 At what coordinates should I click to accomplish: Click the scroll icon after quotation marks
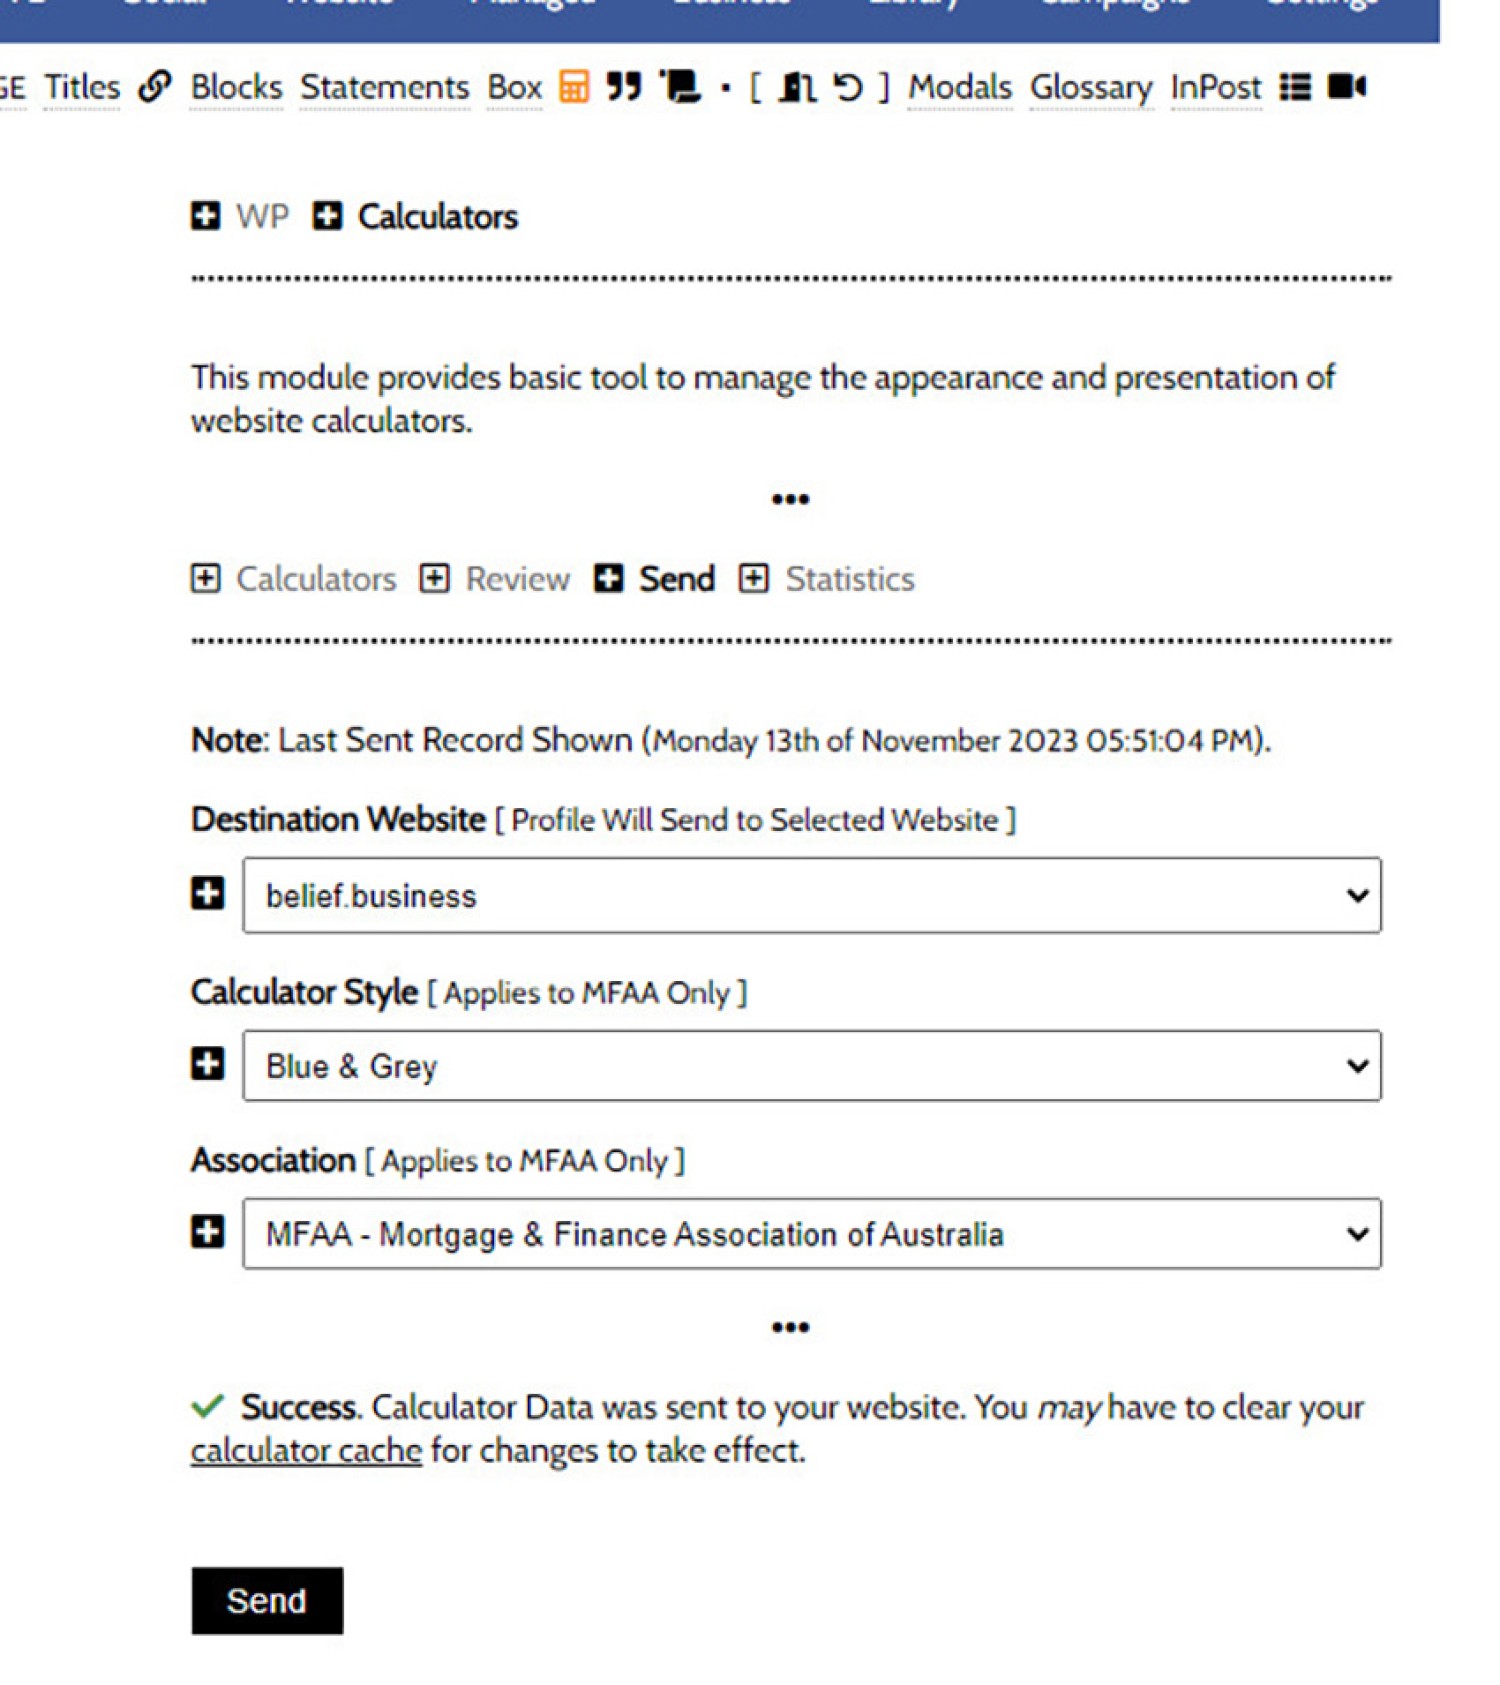click(x=682, y=87)
